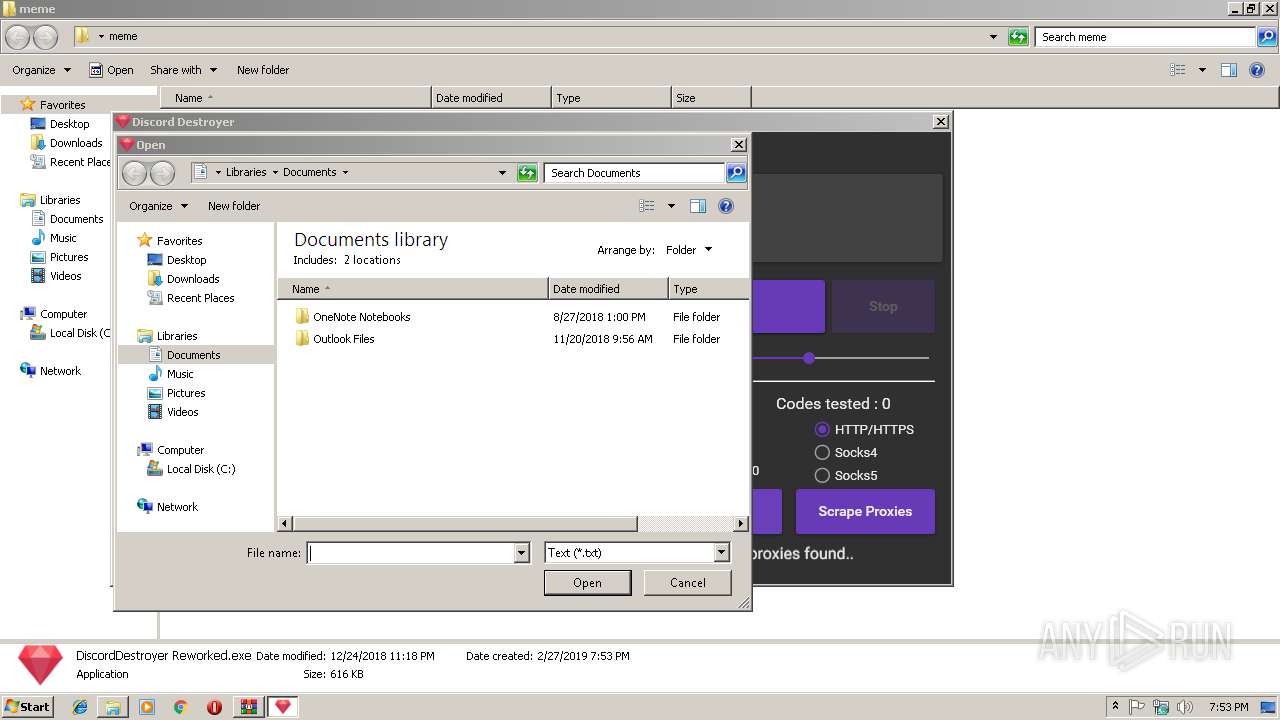Click Open in the meme Explorer toolbar
The width and height of the screenshot is (1280, 720).
111,70
